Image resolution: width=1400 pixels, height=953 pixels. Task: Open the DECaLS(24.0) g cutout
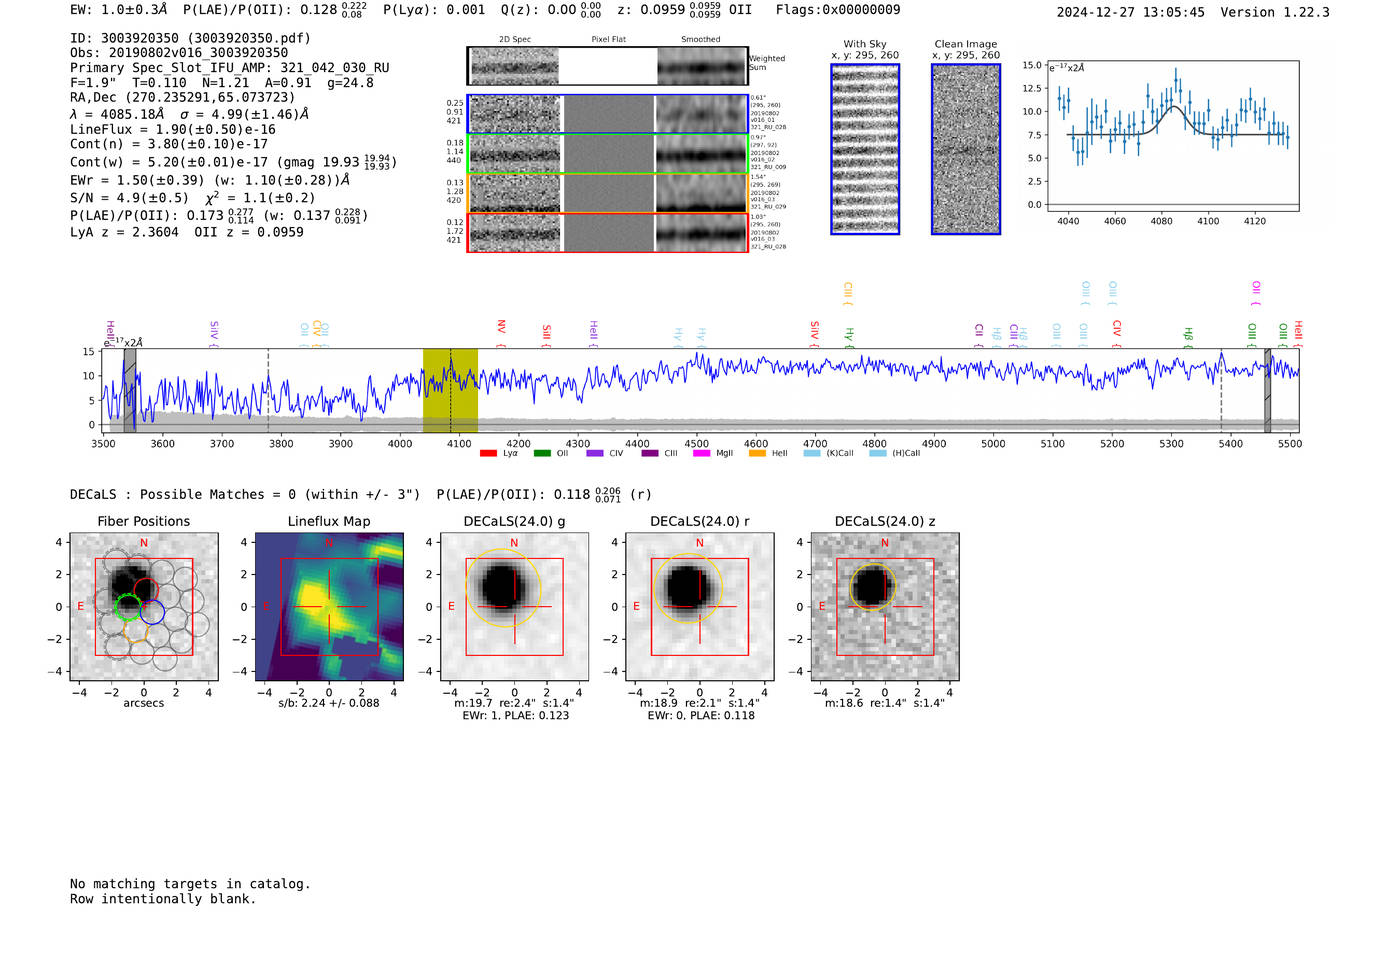tap(514, 607)
